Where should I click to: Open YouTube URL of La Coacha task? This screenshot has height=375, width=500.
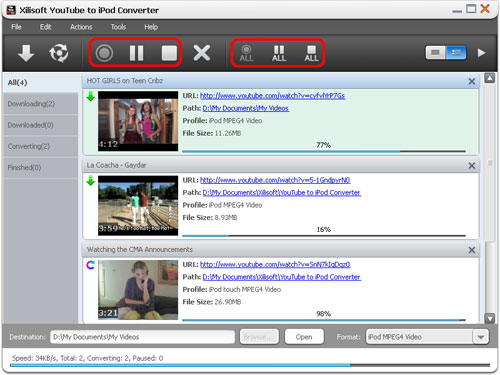[275, 180]
